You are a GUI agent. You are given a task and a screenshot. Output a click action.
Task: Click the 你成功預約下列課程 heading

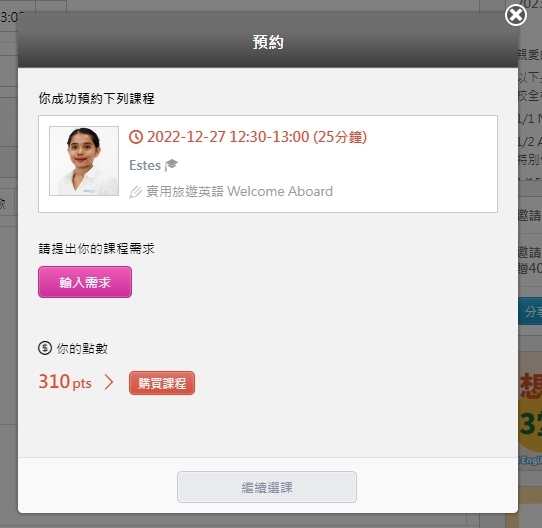[96, 99]
